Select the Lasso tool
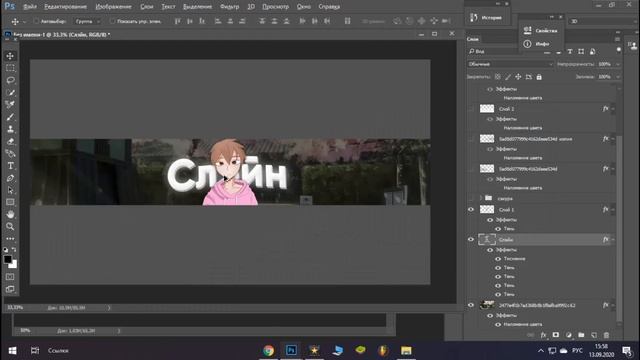The width and height of the screenshot is (640, 360). [x=10, y=80]
